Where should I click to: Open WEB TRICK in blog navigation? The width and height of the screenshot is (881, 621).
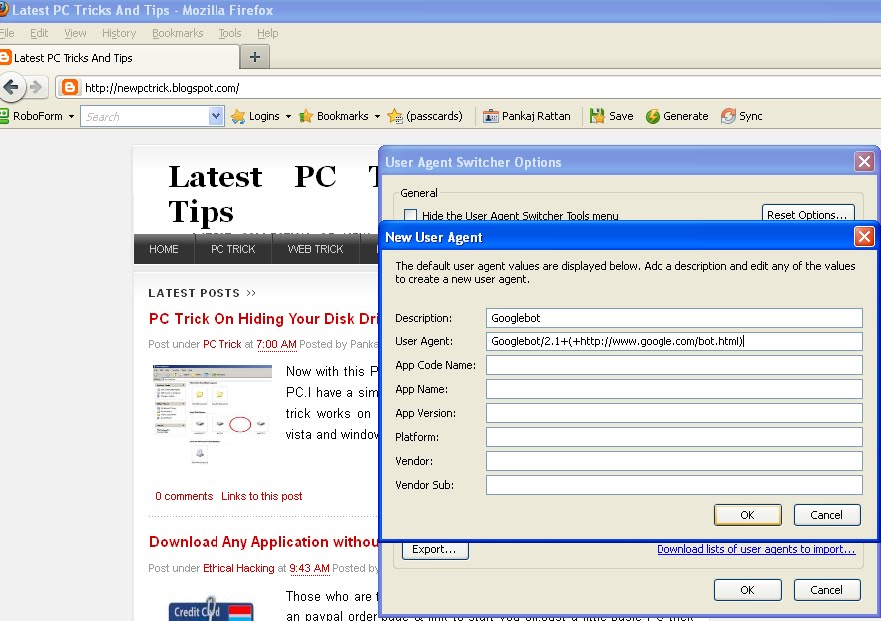pos(315,249)
